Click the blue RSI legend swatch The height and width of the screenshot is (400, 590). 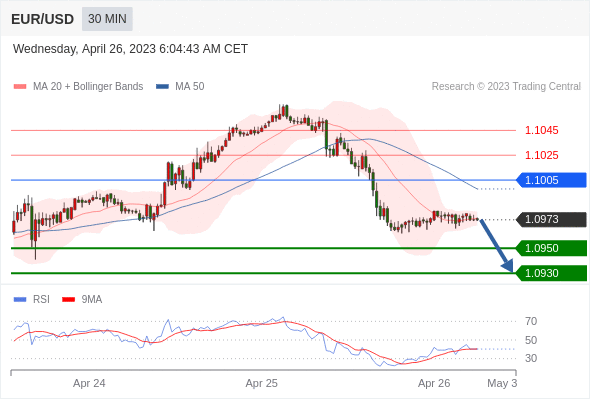tap(20, 300)
